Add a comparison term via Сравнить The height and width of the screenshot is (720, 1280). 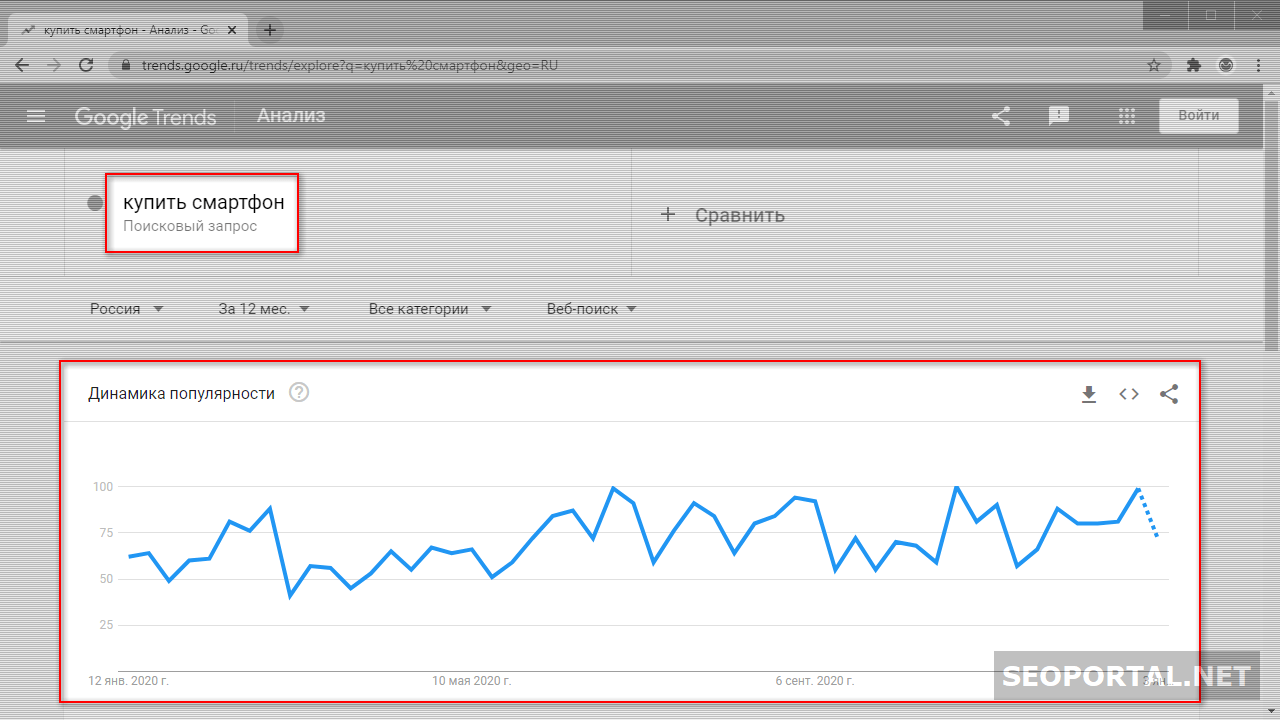(x=723, y=215)
